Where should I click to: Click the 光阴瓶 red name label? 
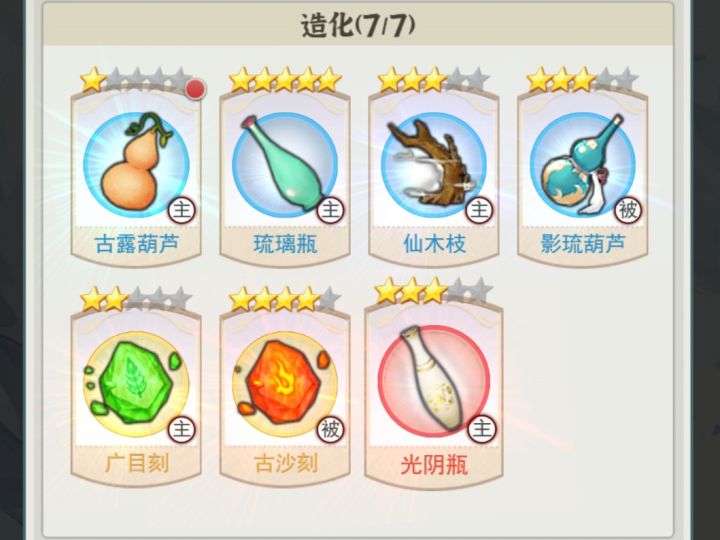coord(434,464)
